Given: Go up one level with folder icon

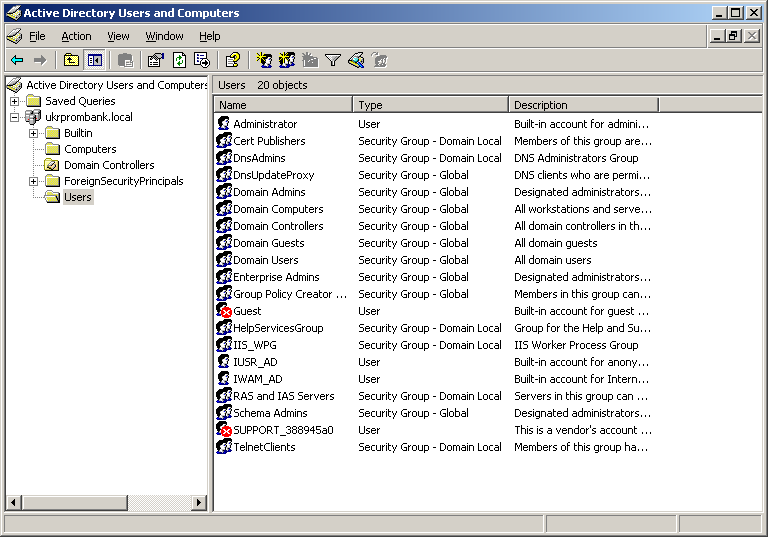Looking at the screenshot, I should [72, 60].
